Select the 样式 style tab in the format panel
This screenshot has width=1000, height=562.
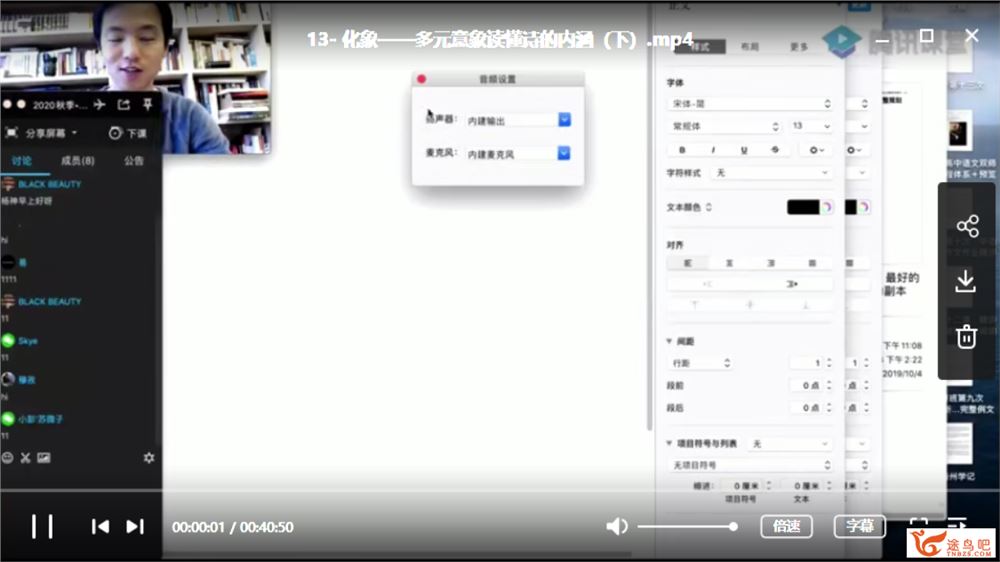[700, 47]
